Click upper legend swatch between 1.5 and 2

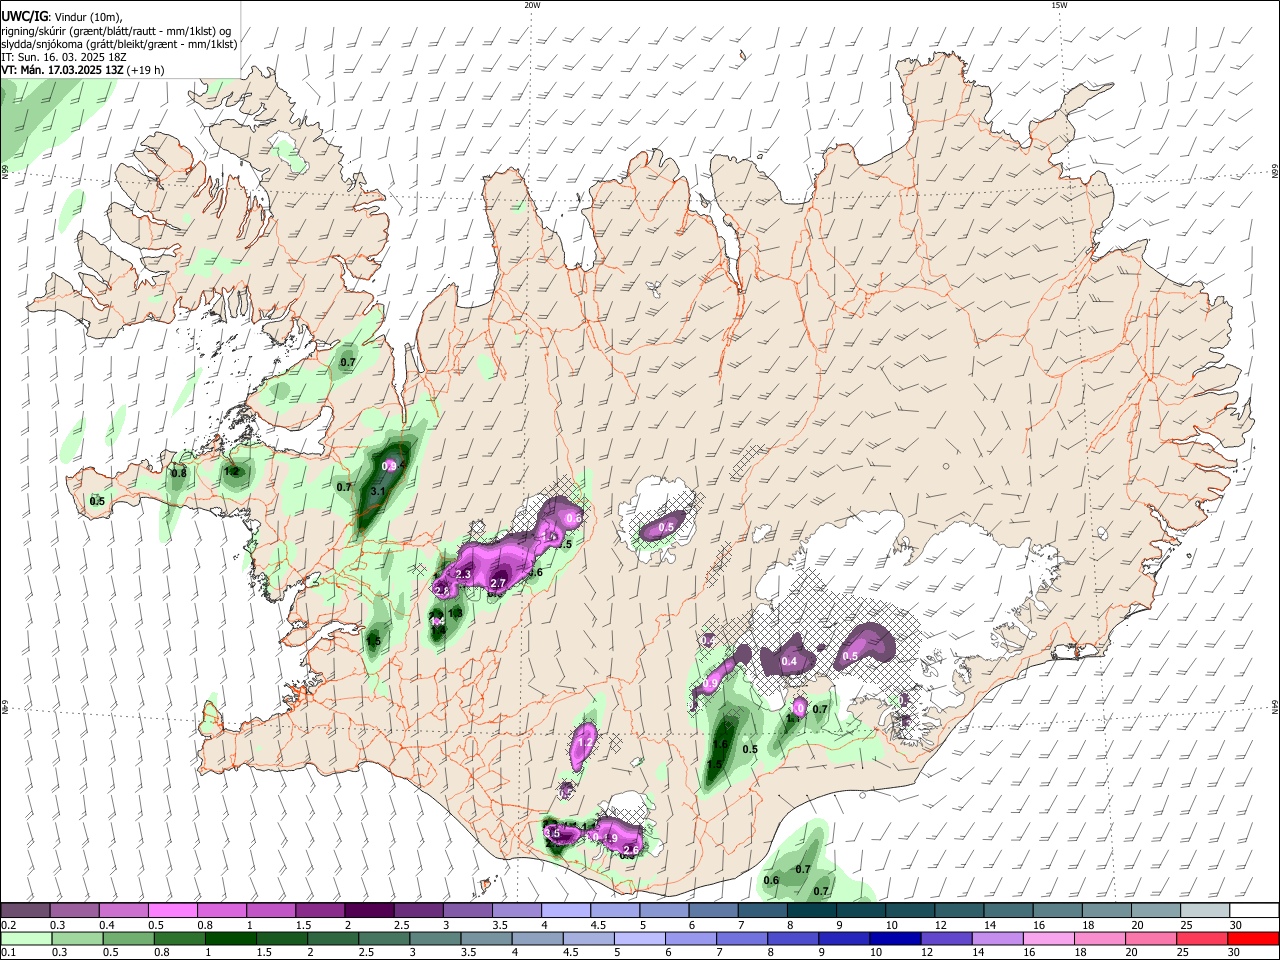click(x=319, y=910)
